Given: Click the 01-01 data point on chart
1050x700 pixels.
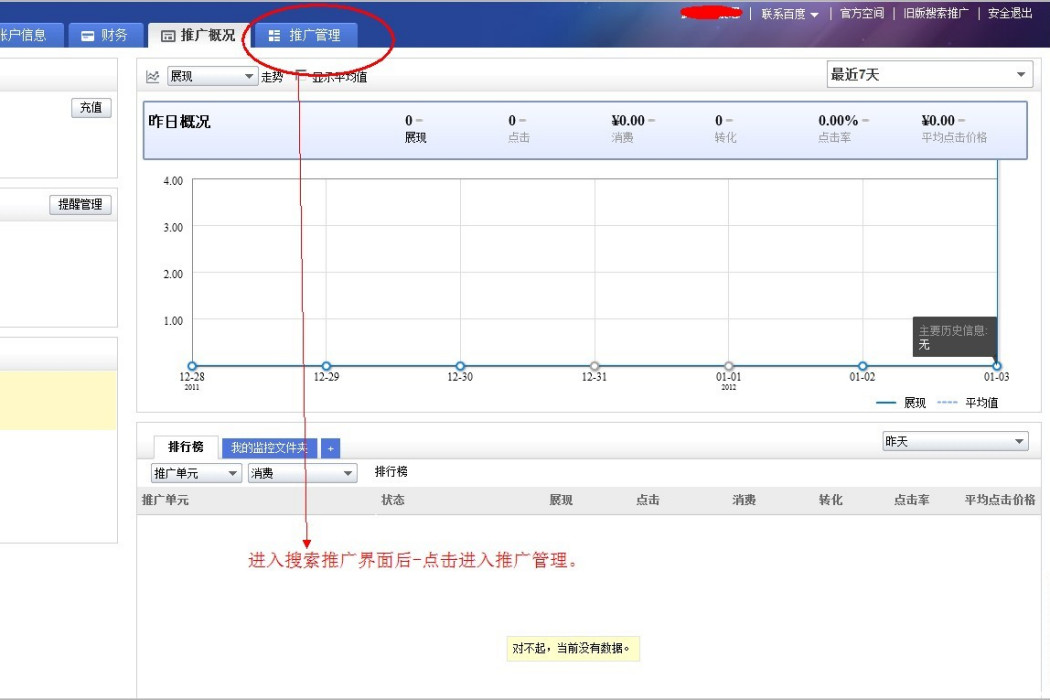Looking at the screenshot, I should [x=729, y=366].
